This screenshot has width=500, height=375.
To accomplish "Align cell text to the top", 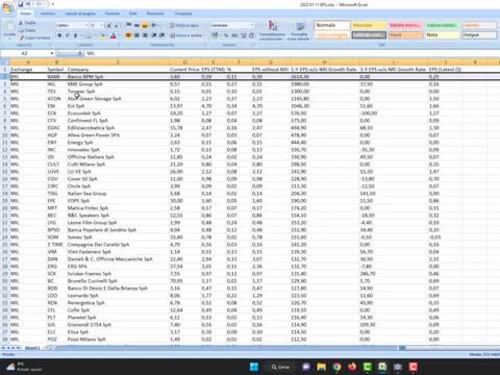I will coord(129,25).
